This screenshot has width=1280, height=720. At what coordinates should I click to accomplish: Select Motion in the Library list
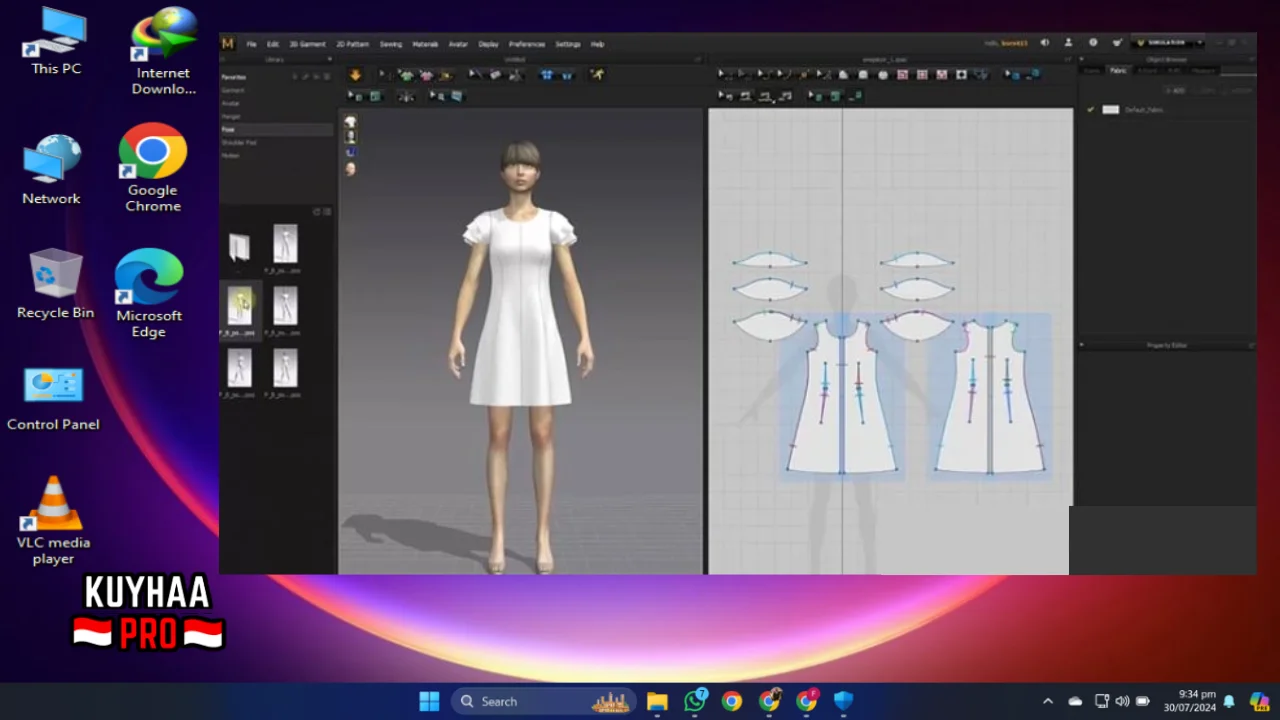pos(231,155)
